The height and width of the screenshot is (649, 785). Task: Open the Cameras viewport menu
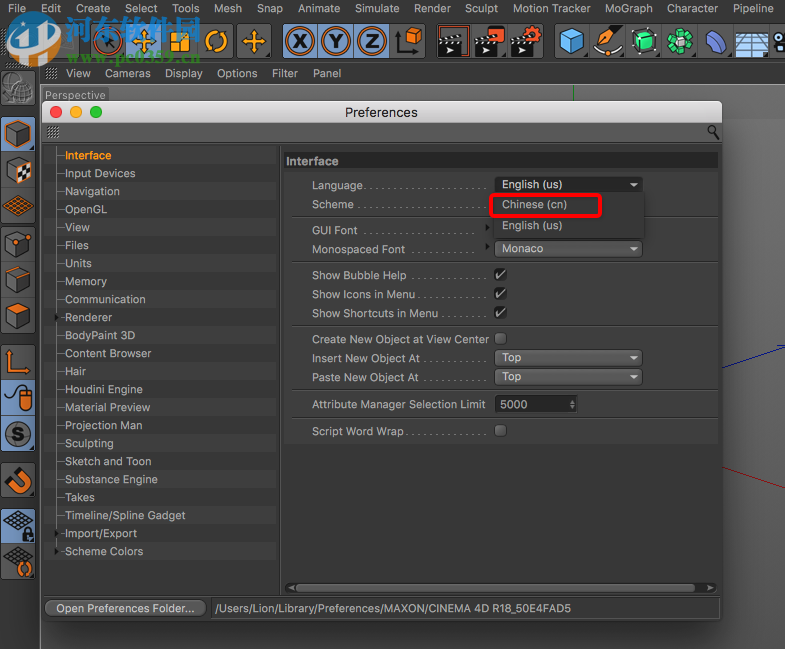(128, 74)
